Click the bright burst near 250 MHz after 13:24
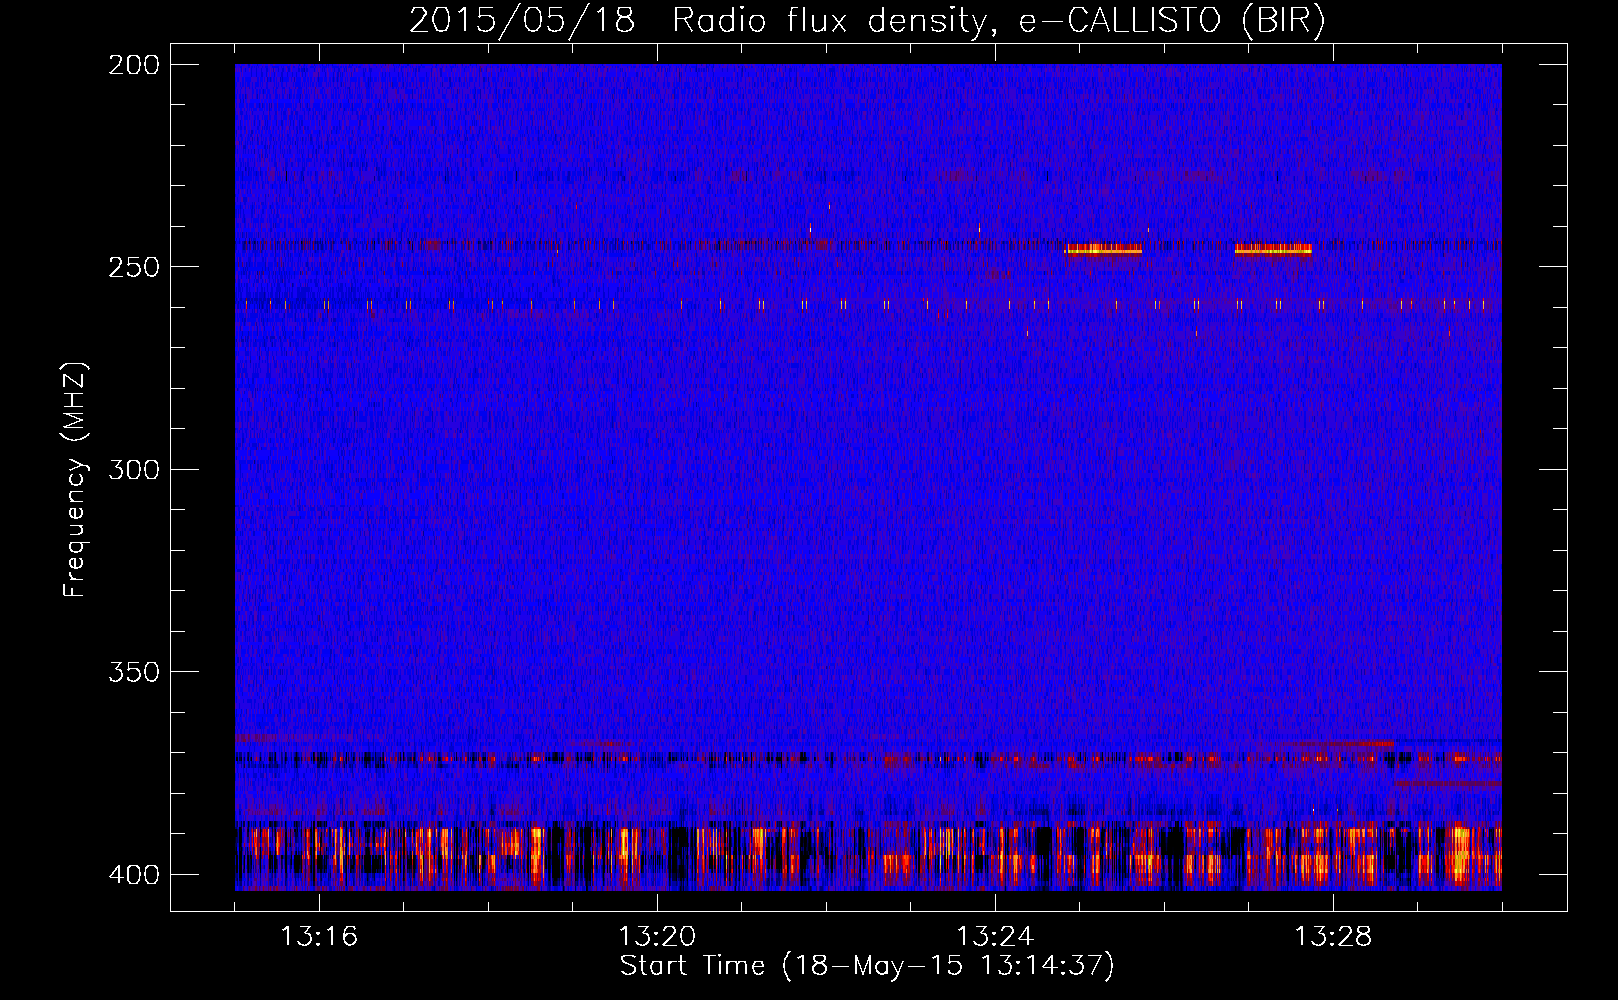The width and height of the screenshot is (1618, 1000). pyautogui.click(x=1104, y=249)
